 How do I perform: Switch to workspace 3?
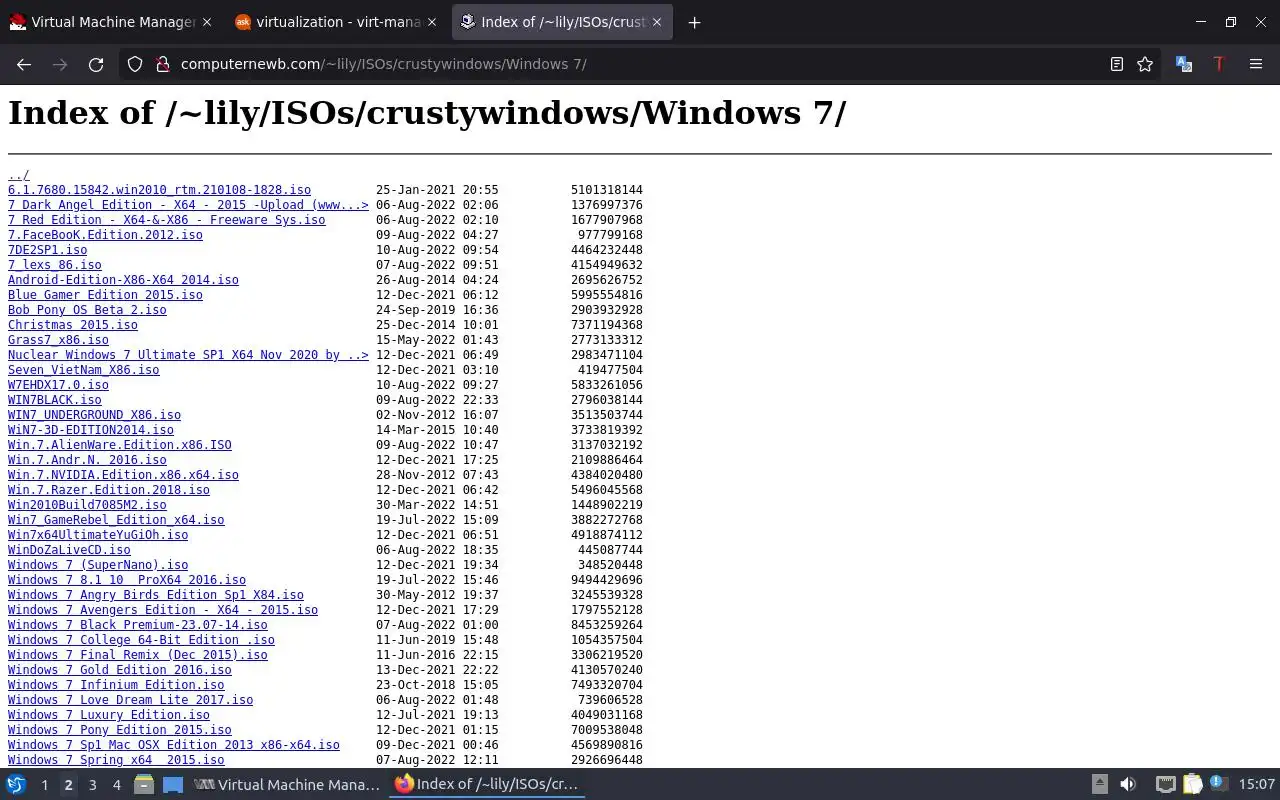click(x=92, y=785)
